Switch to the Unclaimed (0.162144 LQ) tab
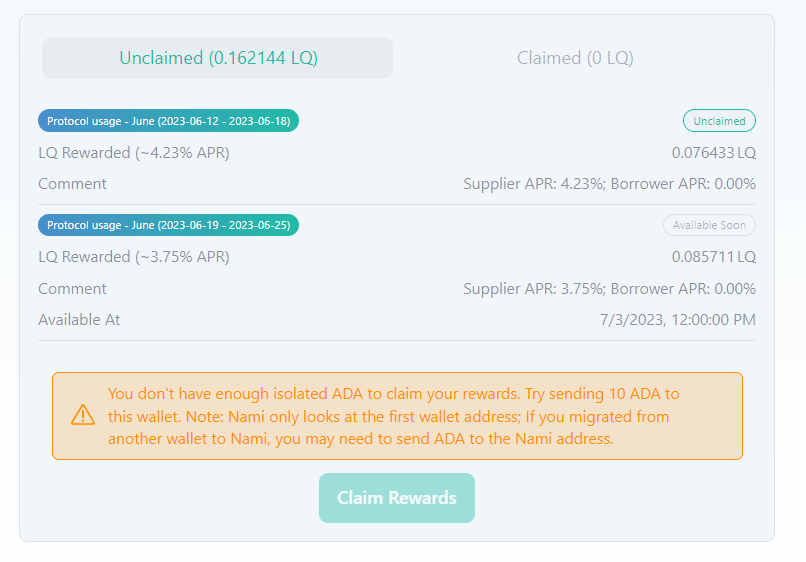 coord(217,58)
